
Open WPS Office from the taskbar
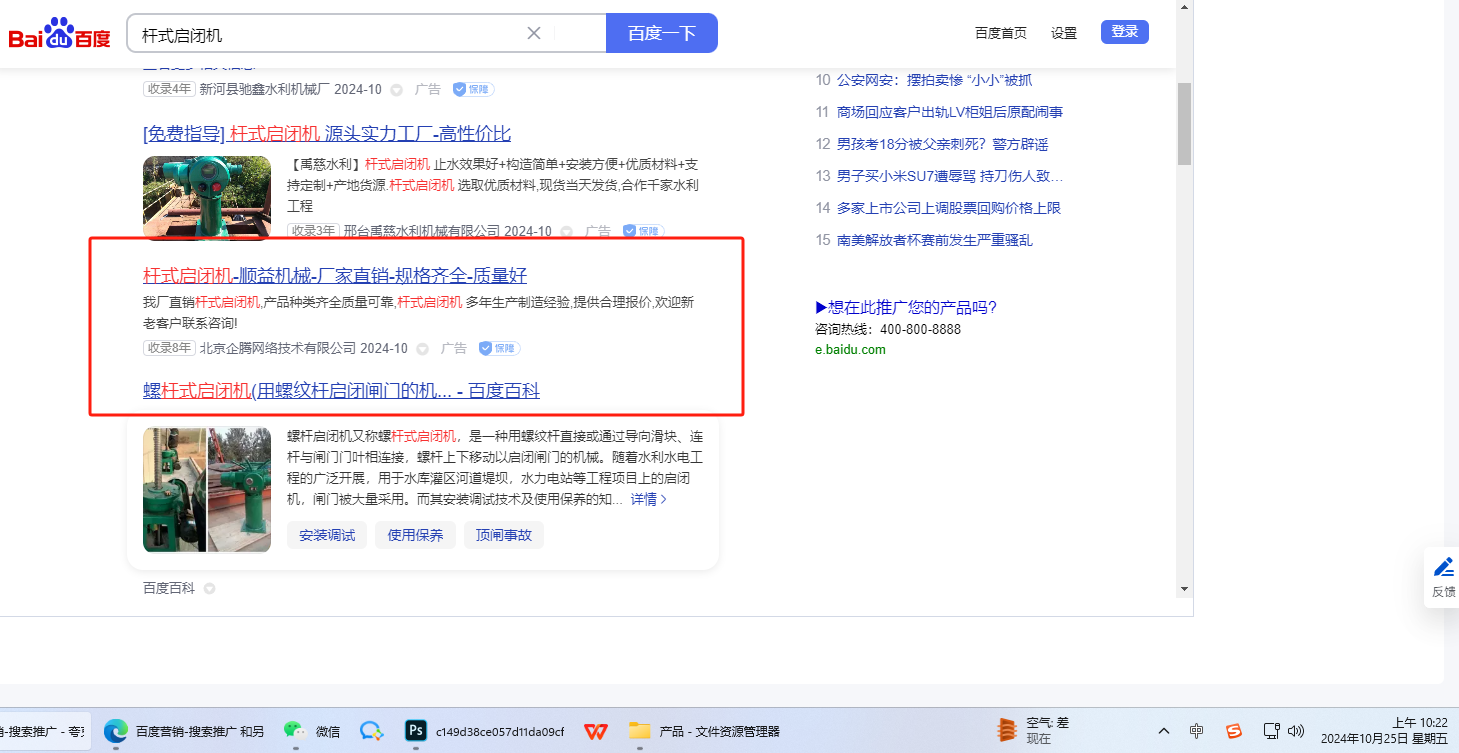(x=596, y=731)
